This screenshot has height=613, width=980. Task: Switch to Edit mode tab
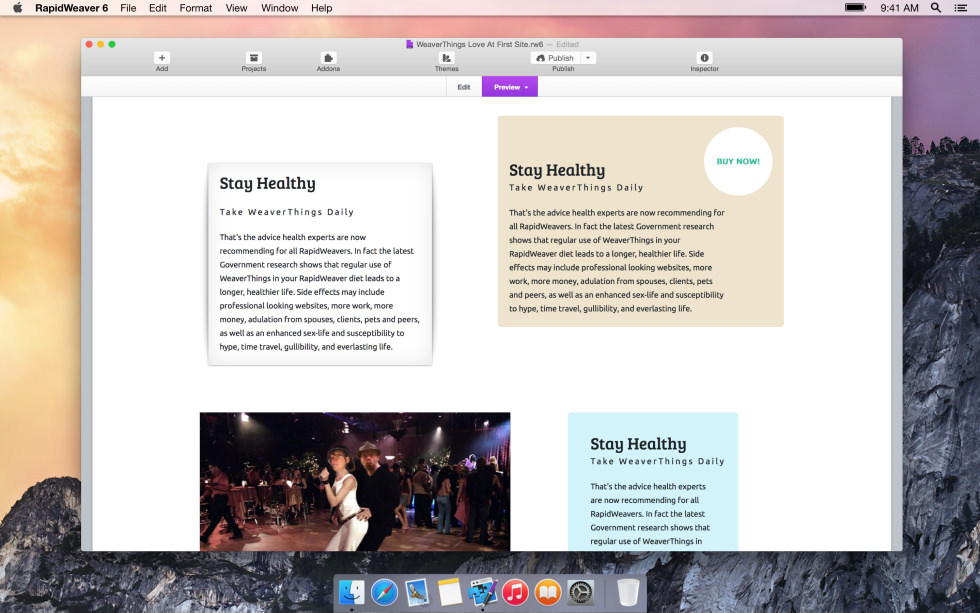[x=464, y=87]
